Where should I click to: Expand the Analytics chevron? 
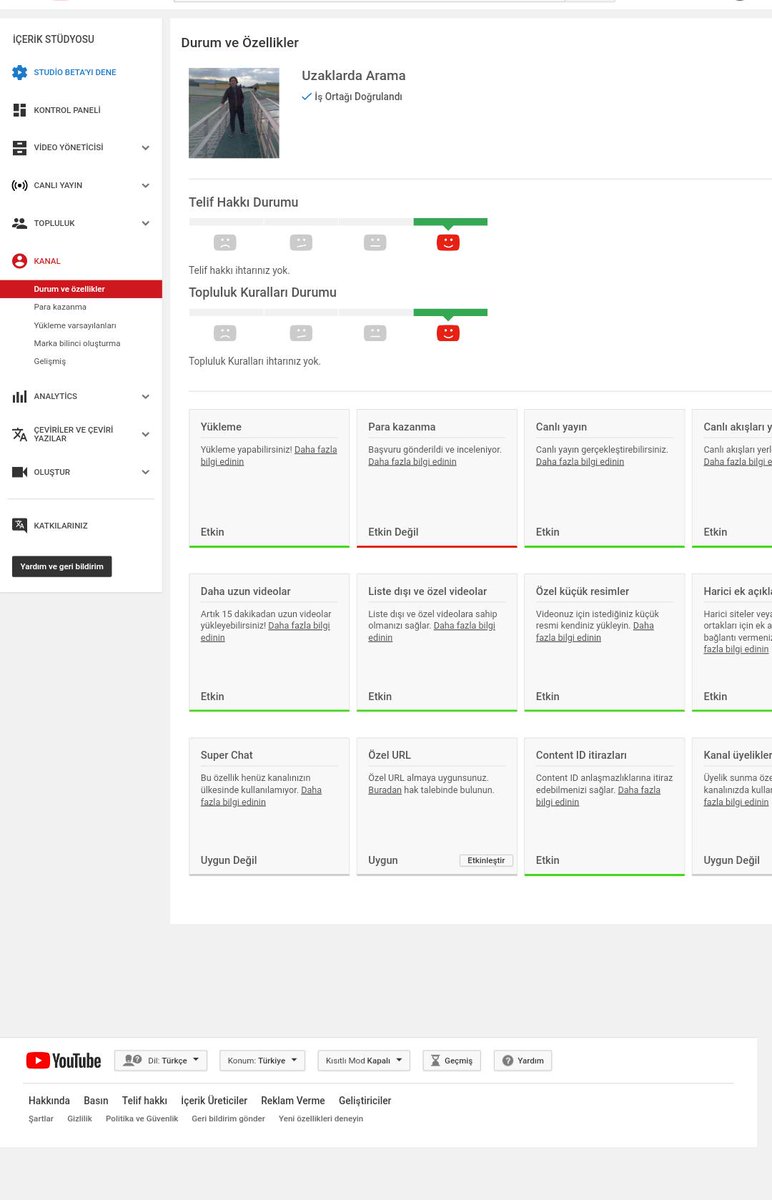pos(145,397)
